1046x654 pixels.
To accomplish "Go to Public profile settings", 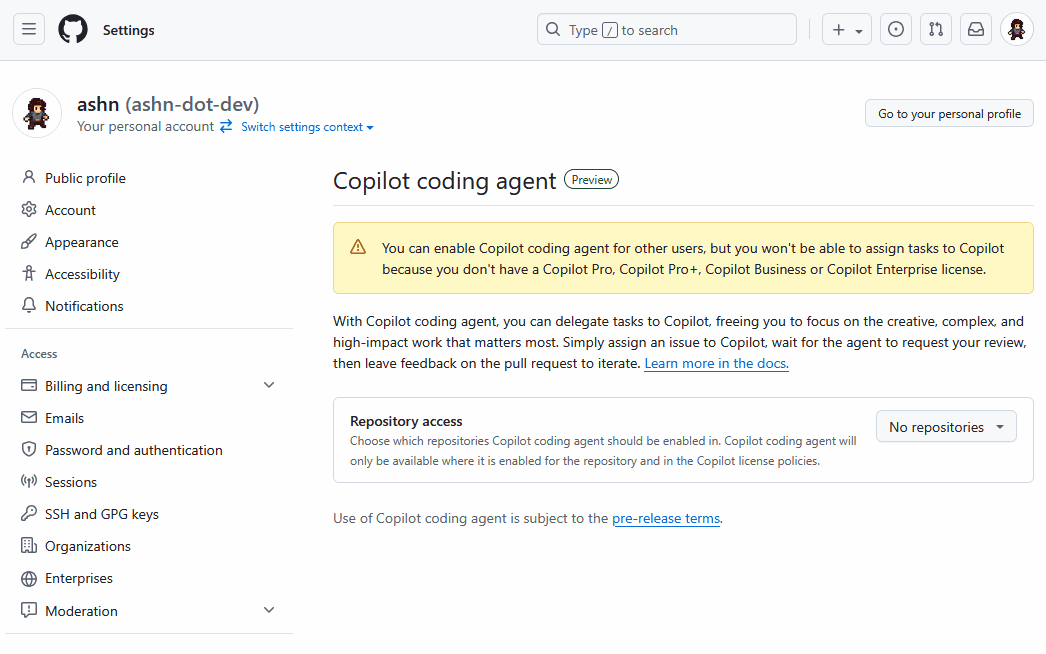I will coord(85,178).
